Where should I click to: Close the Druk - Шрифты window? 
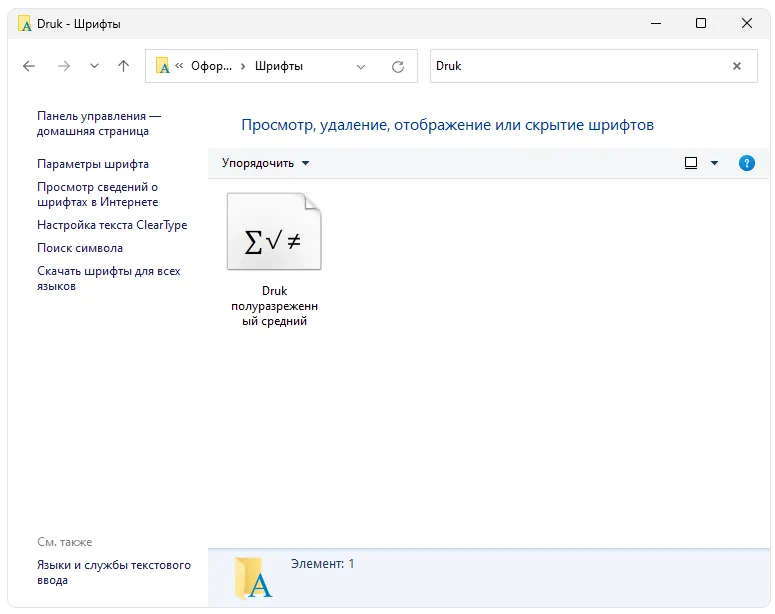[x=747, y=23]
